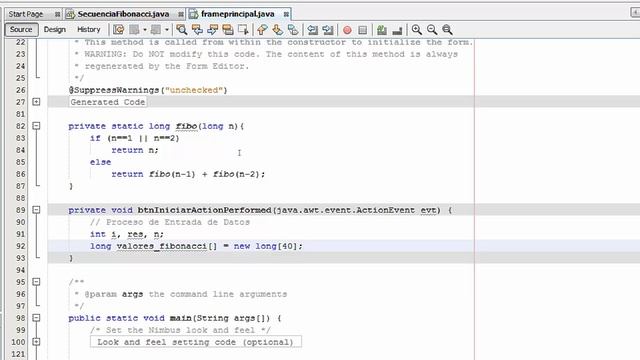Open the Back history dropdown arrow

144,29
